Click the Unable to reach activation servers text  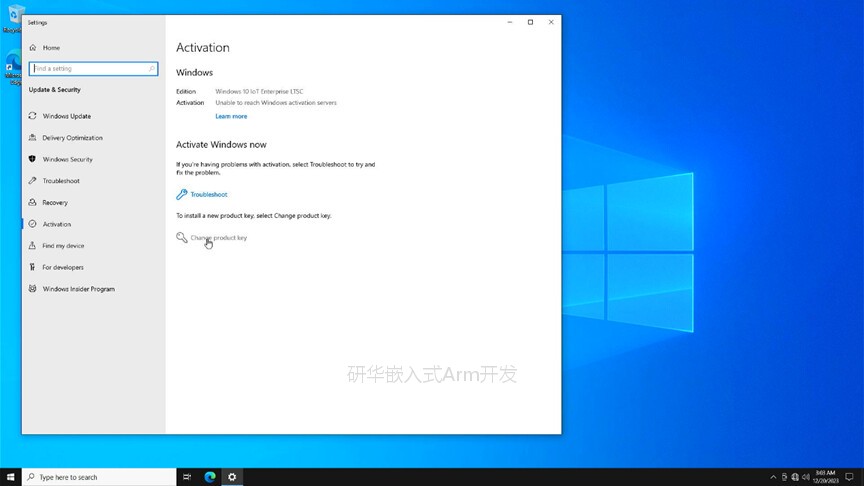click(x=276, y=102)
